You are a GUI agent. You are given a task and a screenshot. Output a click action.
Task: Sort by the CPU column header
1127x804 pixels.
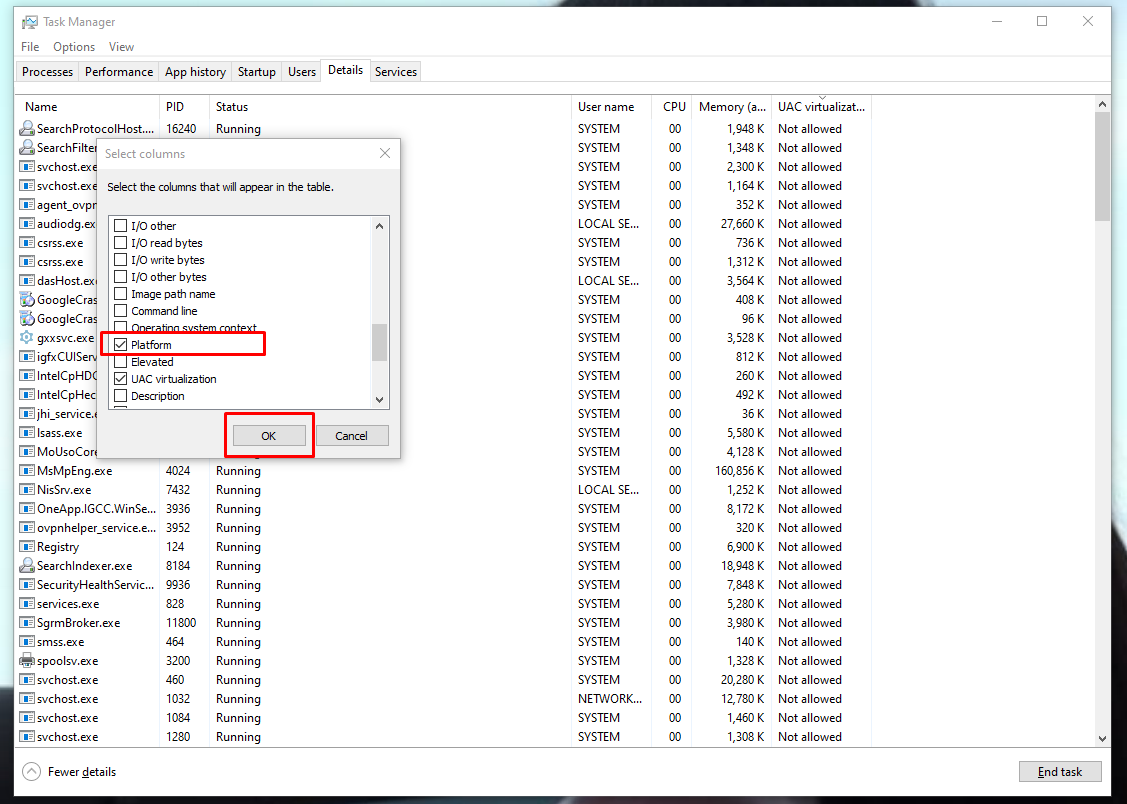click(672, 106)
